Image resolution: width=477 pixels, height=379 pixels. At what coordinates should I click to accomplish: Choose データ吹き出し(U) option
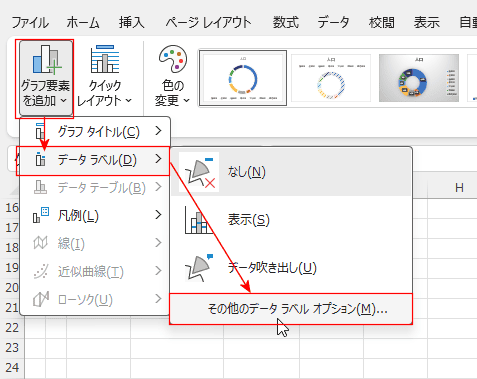pyautogui.click(x=292, y=268)
